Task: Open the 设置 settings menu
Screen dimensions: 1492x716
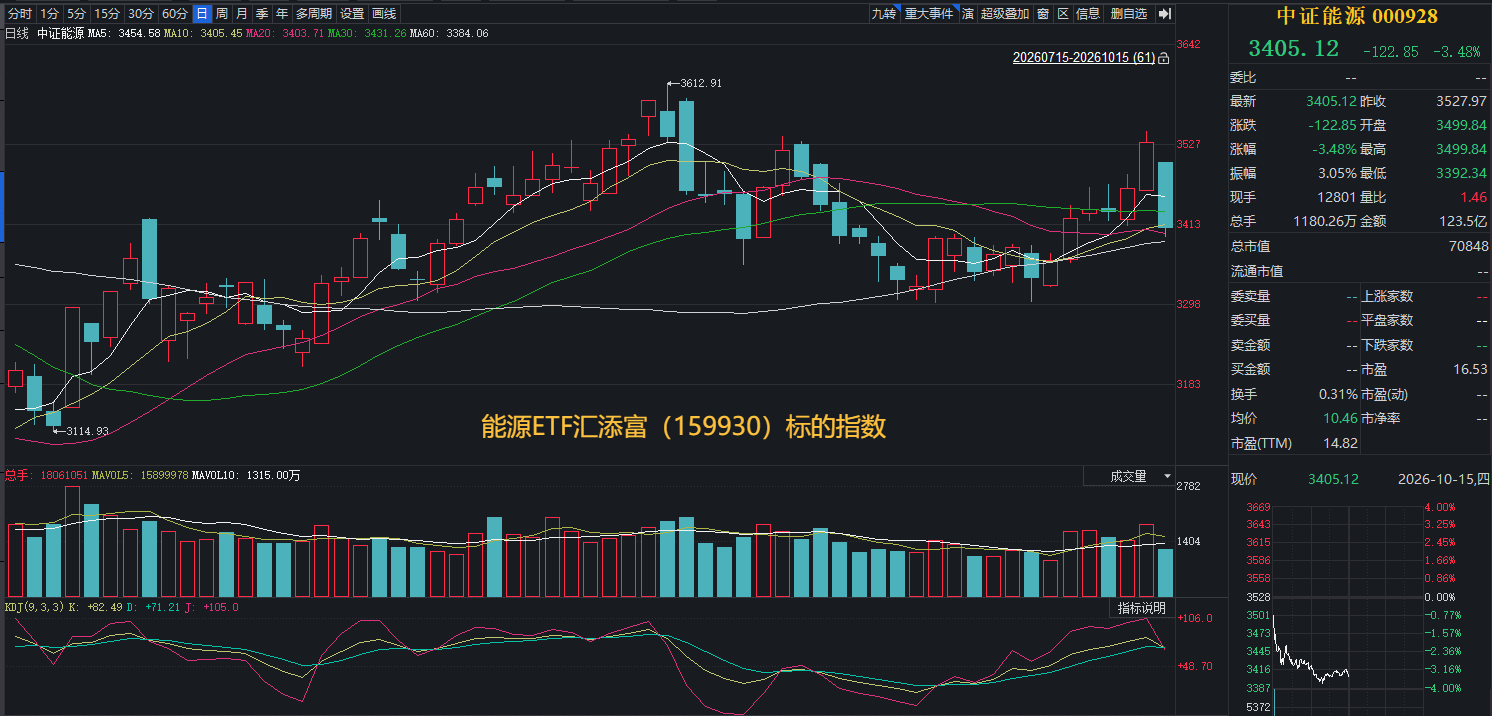Action: click(352, 14)
